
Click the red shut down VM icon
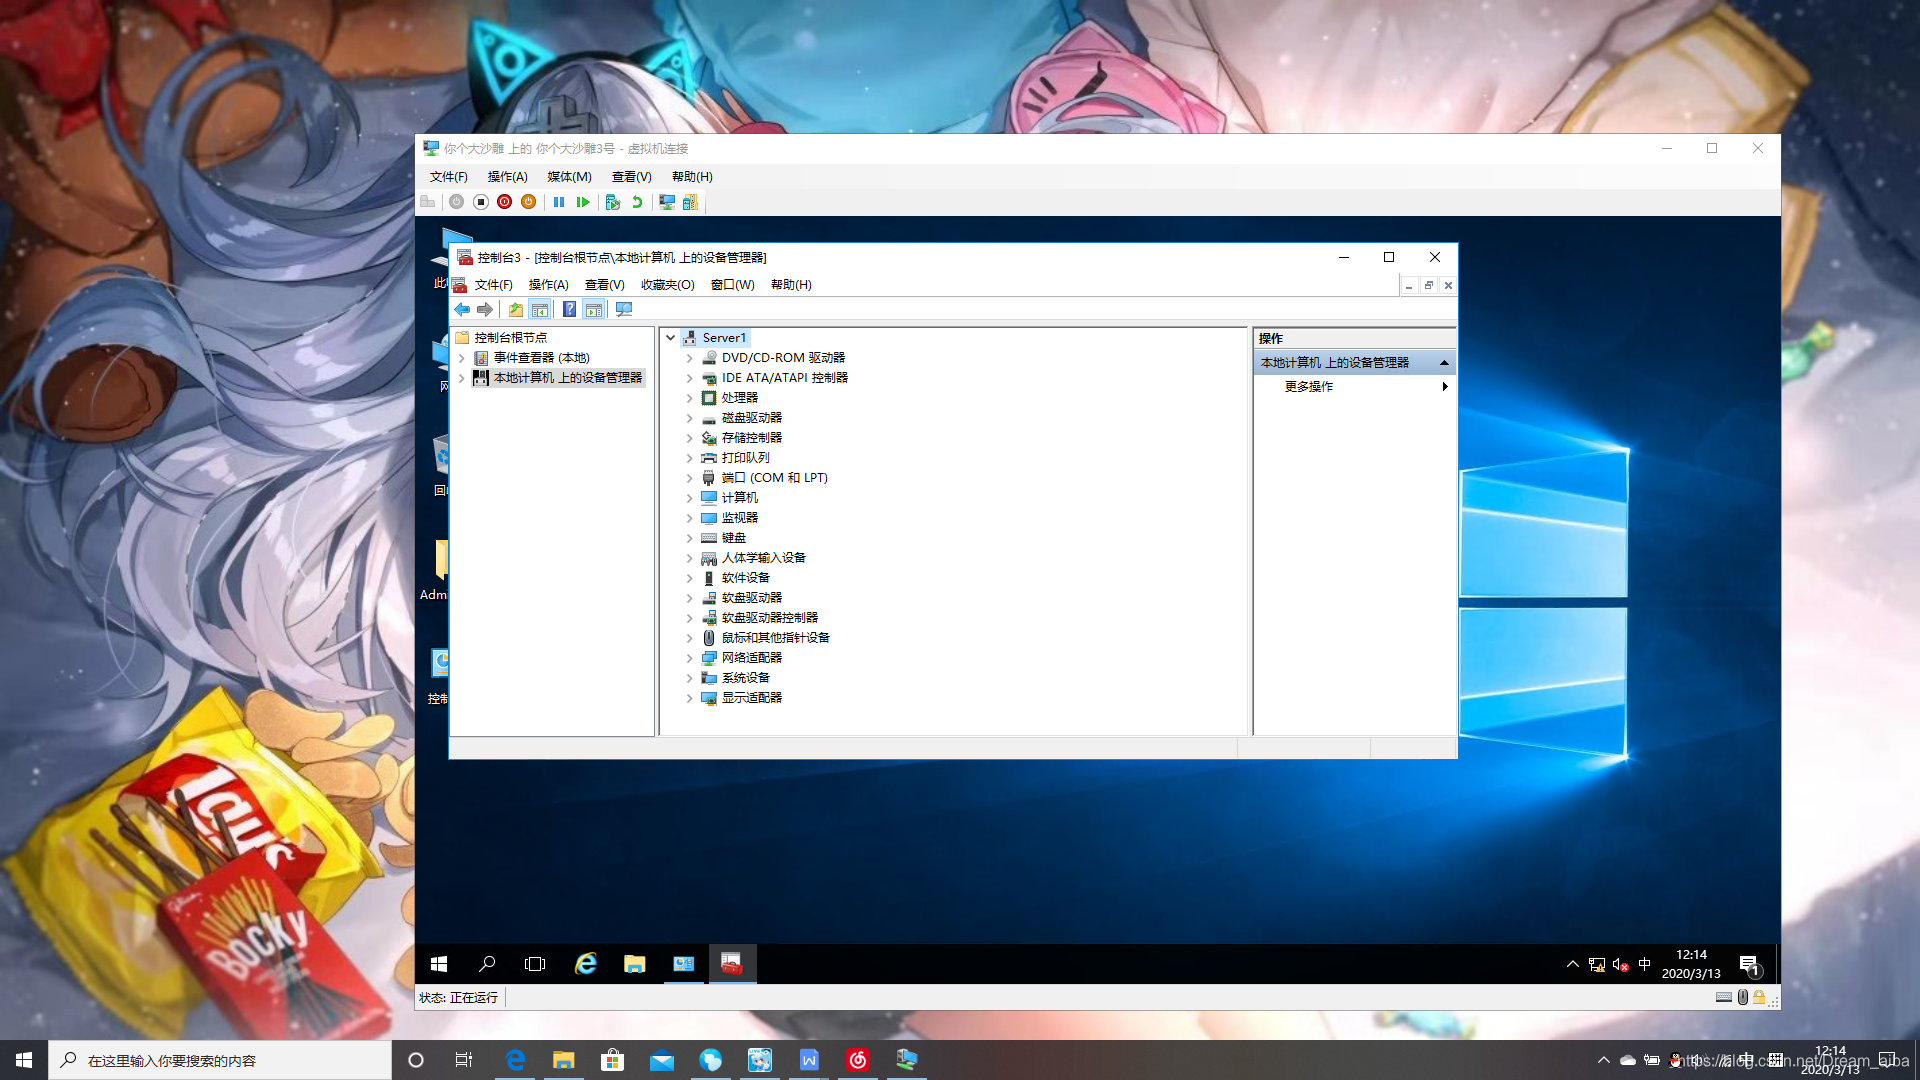pos(504,202)
